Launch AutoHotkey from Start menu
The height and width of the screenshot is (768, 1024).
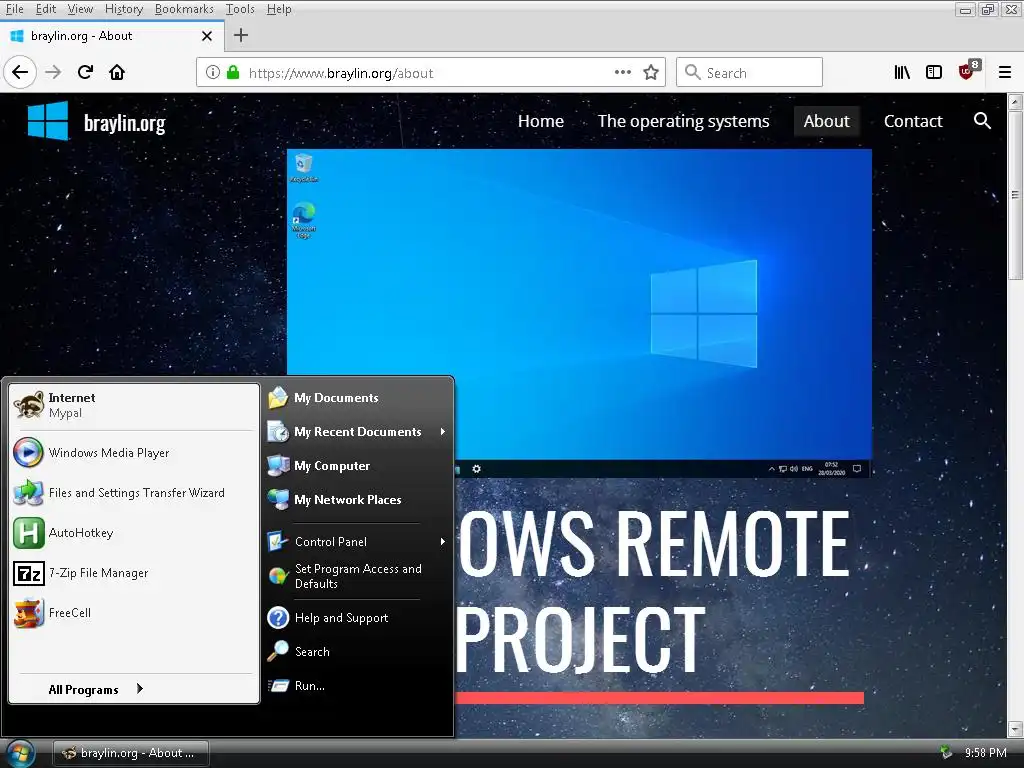pos(134,533)
